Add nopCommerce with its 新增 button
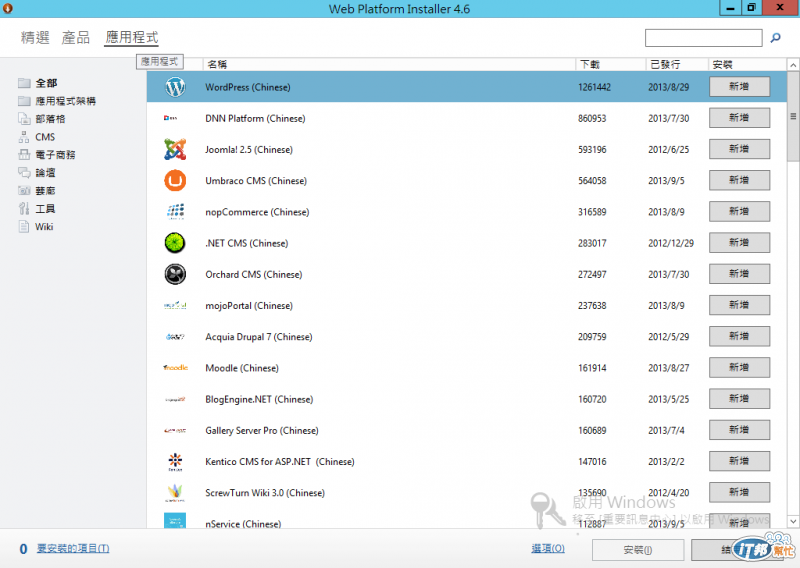The image size is (800, 568). click(x=739, y=211)
